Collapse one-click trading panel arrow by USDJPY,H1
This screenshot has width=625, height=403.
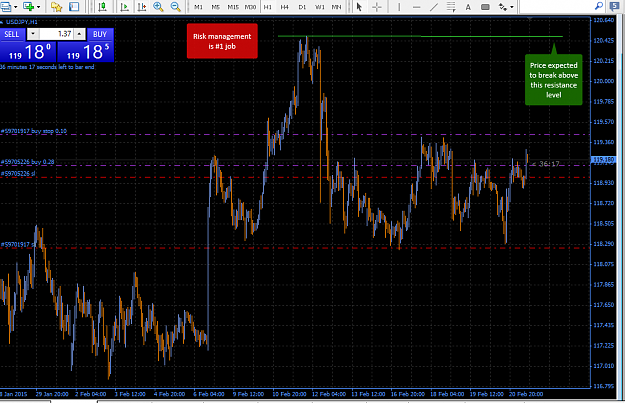(2, 22)
